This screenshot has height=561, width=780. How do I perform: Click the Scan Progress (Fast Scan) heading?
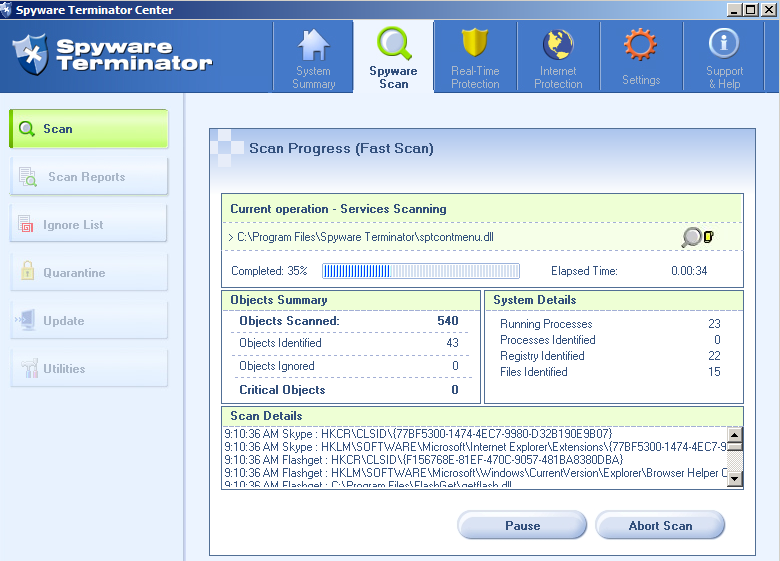[341, 148]
